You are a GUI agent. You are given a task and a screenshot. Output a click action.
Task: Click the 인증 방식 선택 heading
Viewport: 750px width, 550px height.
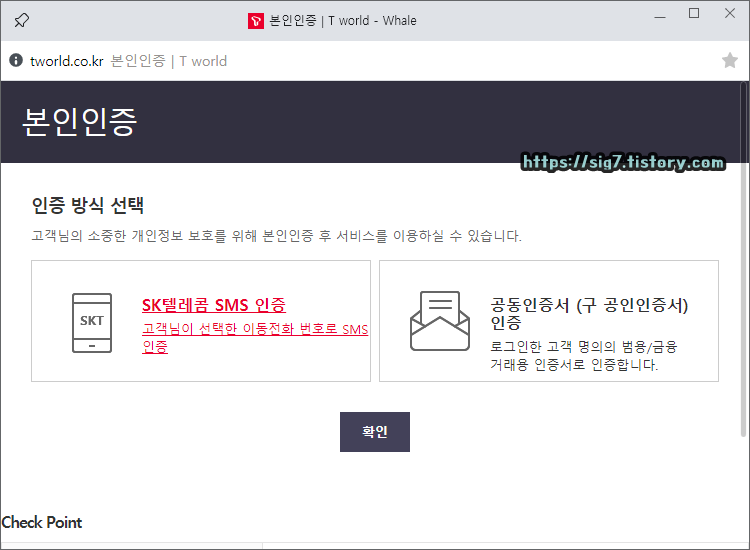tap(88, 205)
